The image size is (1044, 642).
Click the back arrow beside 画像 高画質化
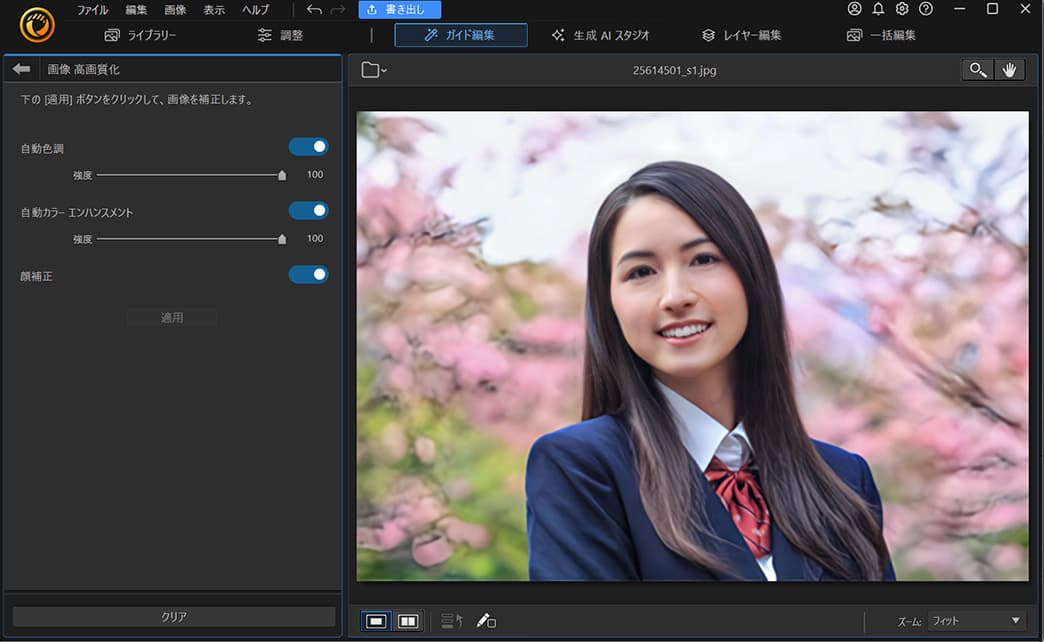(22, 69)
